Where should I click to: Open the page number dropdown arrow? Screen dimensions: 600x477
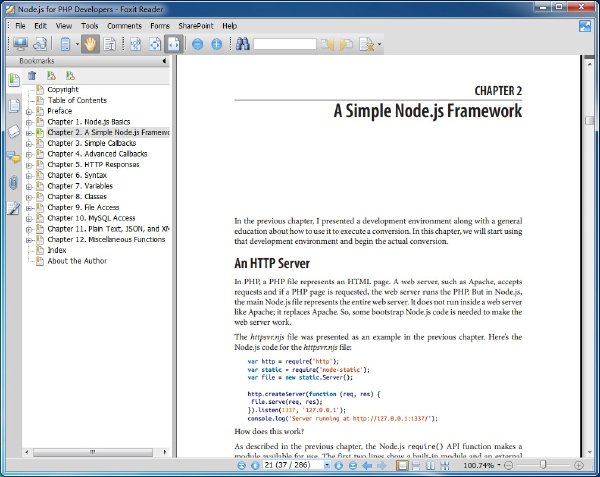point(327,466)
